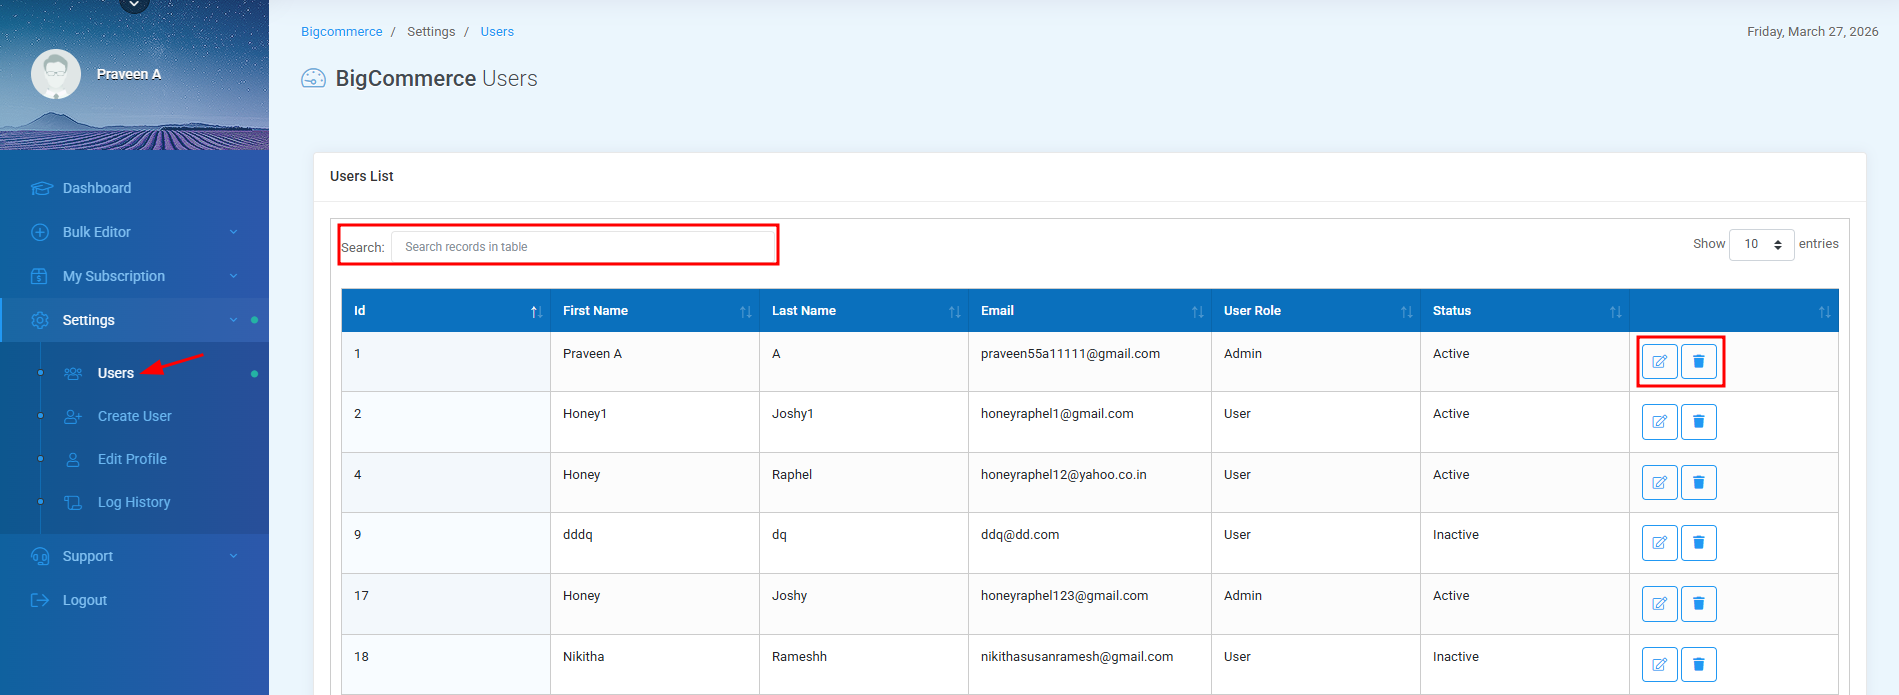Click email nikithasusanramesh@gmail.com cell

pyautogui.click(x=1076, y=657)
